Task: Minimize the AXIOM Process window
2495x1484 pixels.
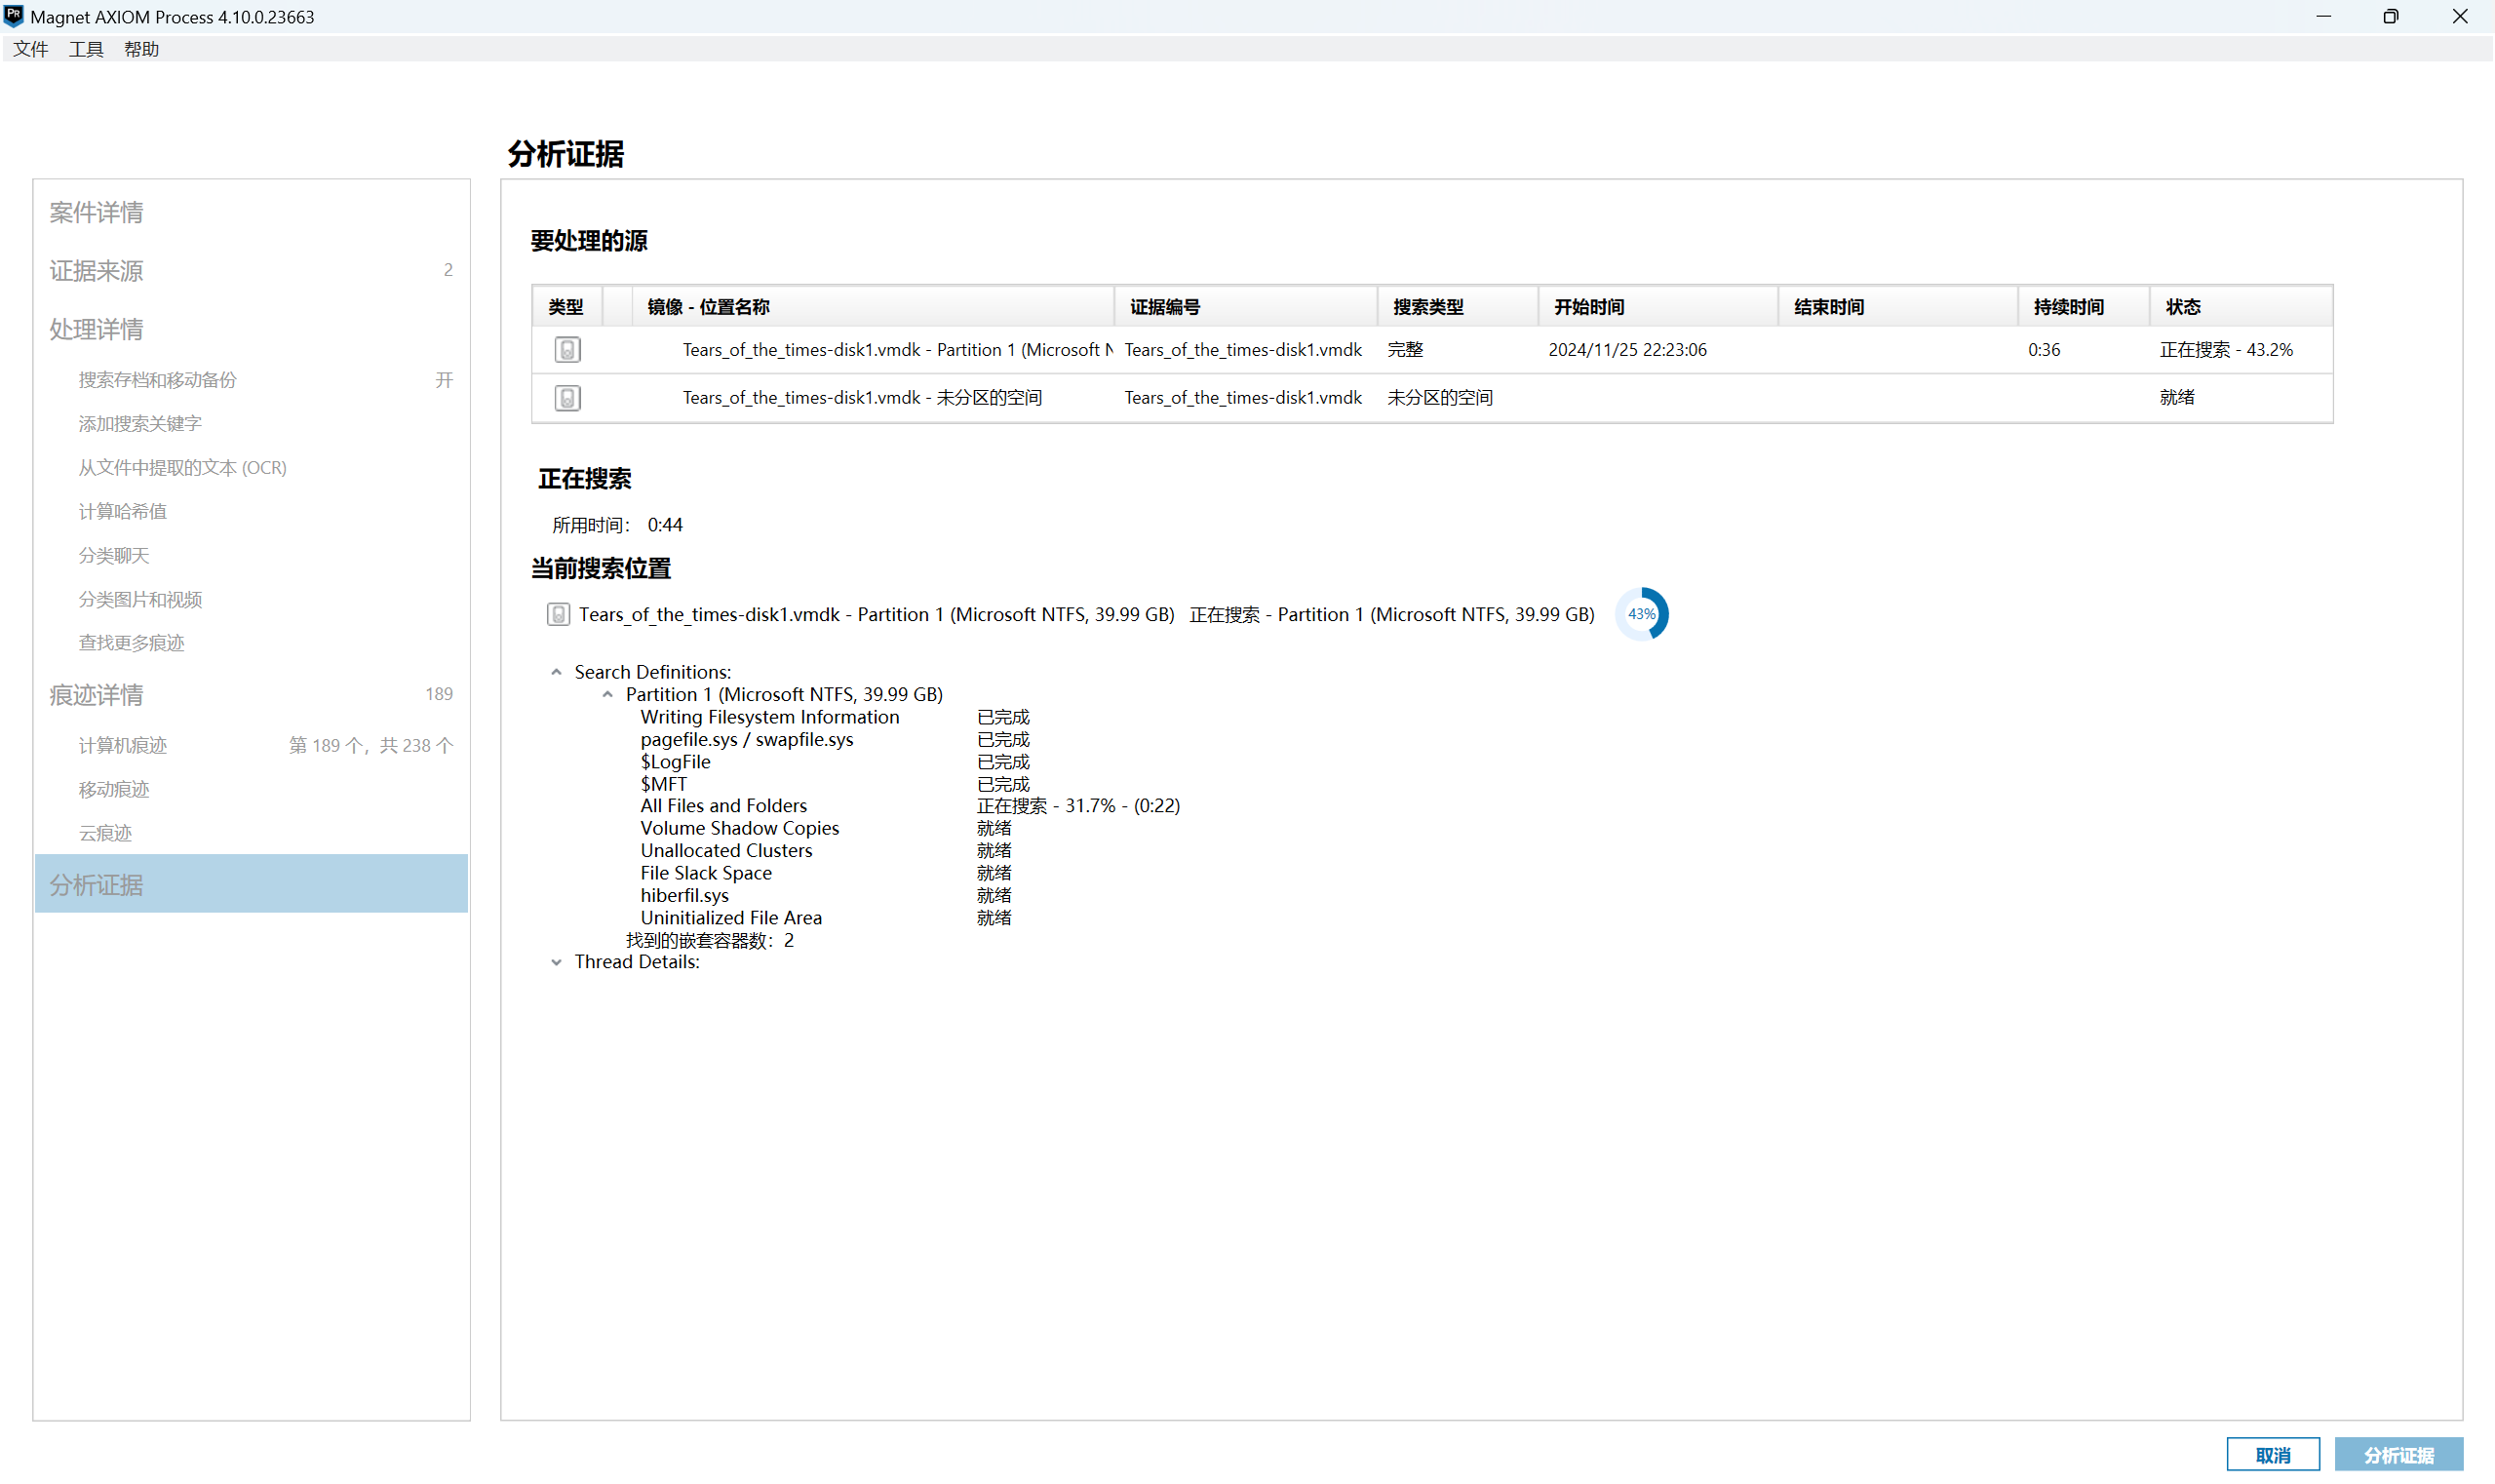Action: click(x=2323, y=16)
